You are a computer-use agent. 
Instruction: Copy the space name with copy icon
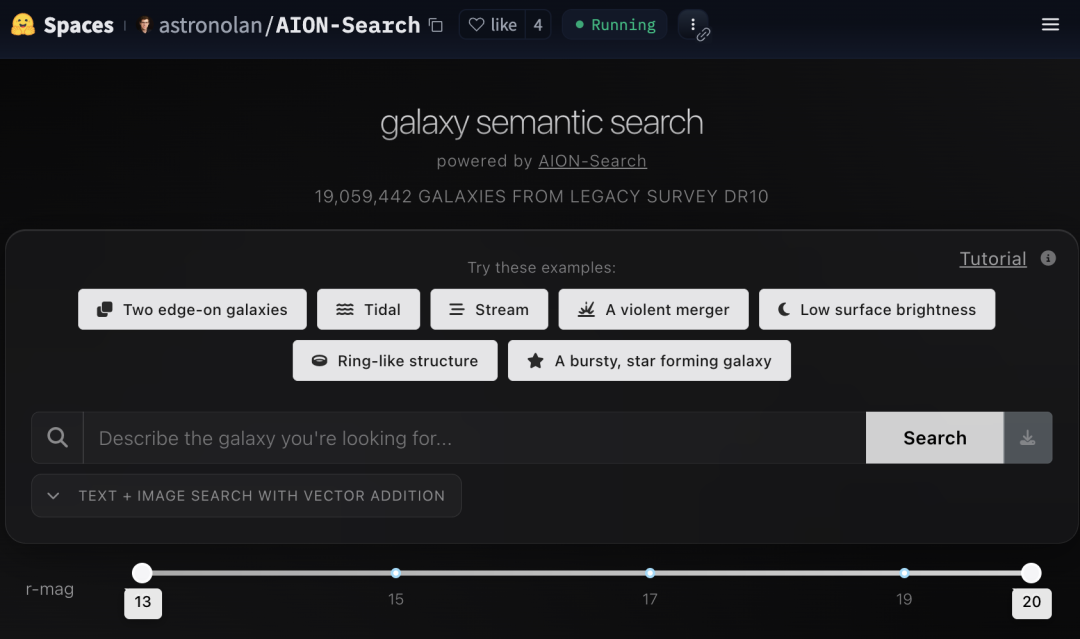[435, 25]
